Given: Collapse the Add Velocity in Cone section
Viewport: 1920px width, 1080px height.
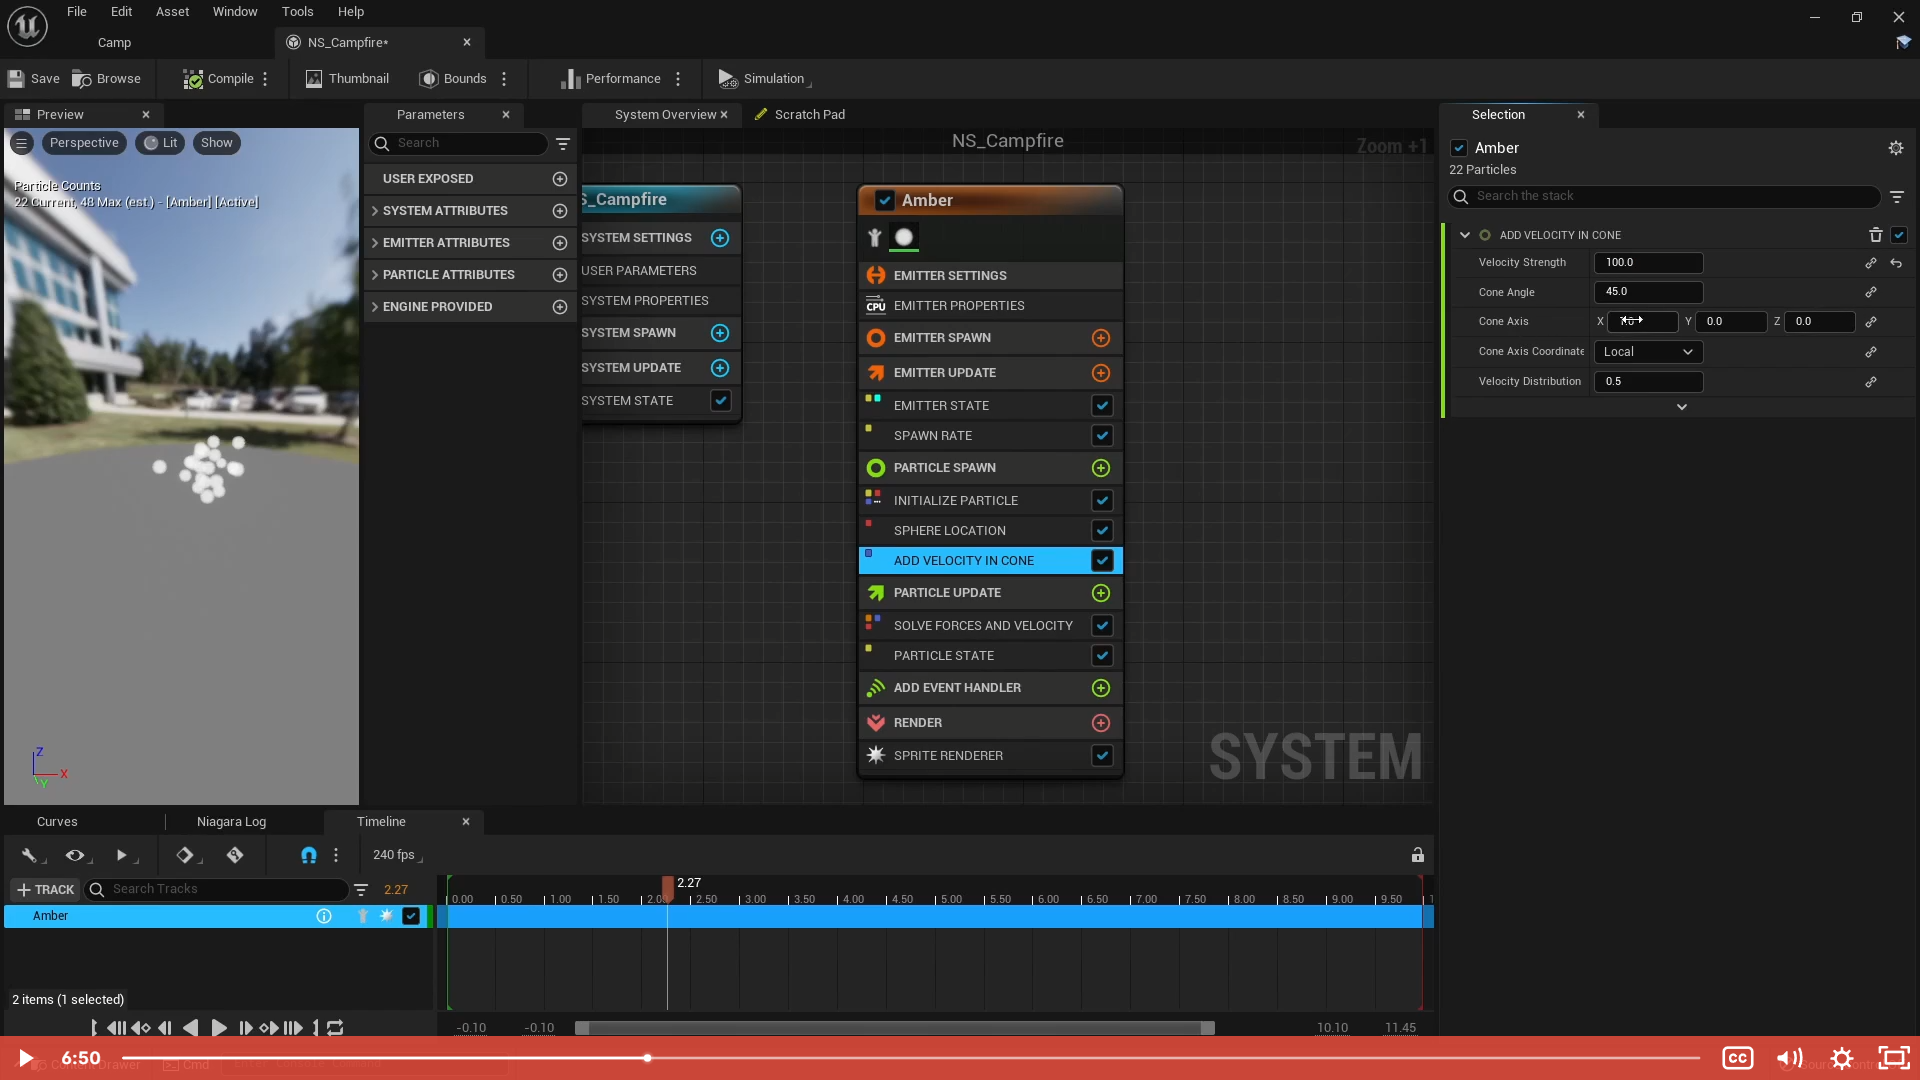Looking at the screenshot, I should coord(1465,235).
